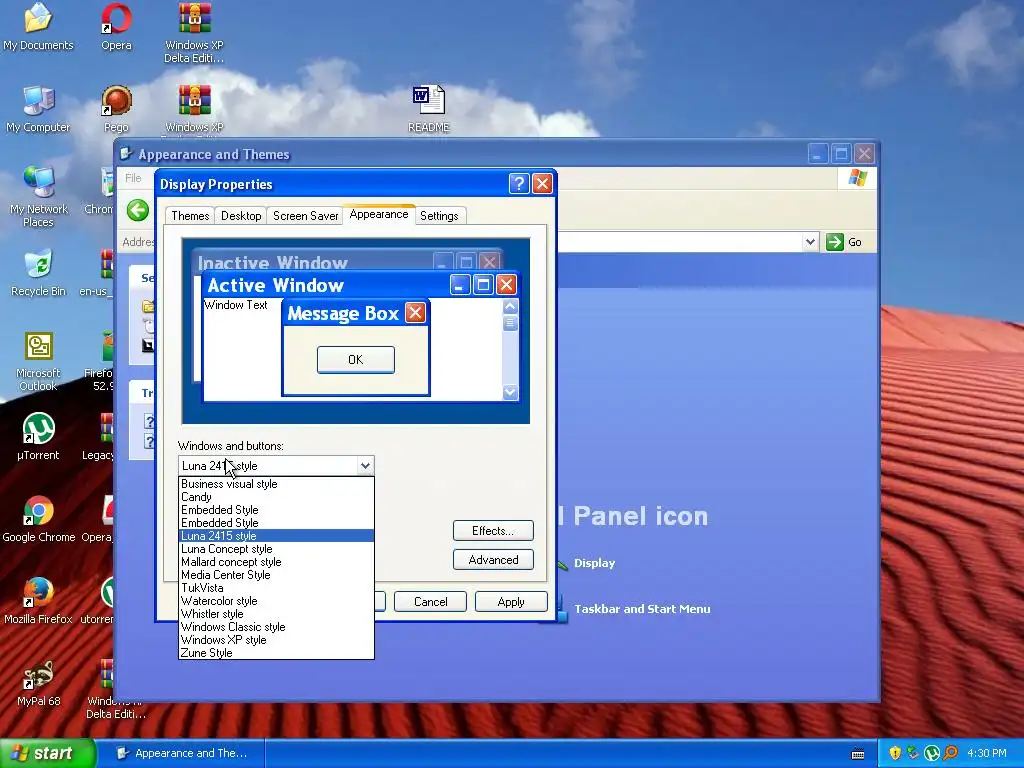The width and height of the screenshot is (1024, 768).
Task: Click the on-screen keyboard taskbar icon
Action: coord(858,754)
